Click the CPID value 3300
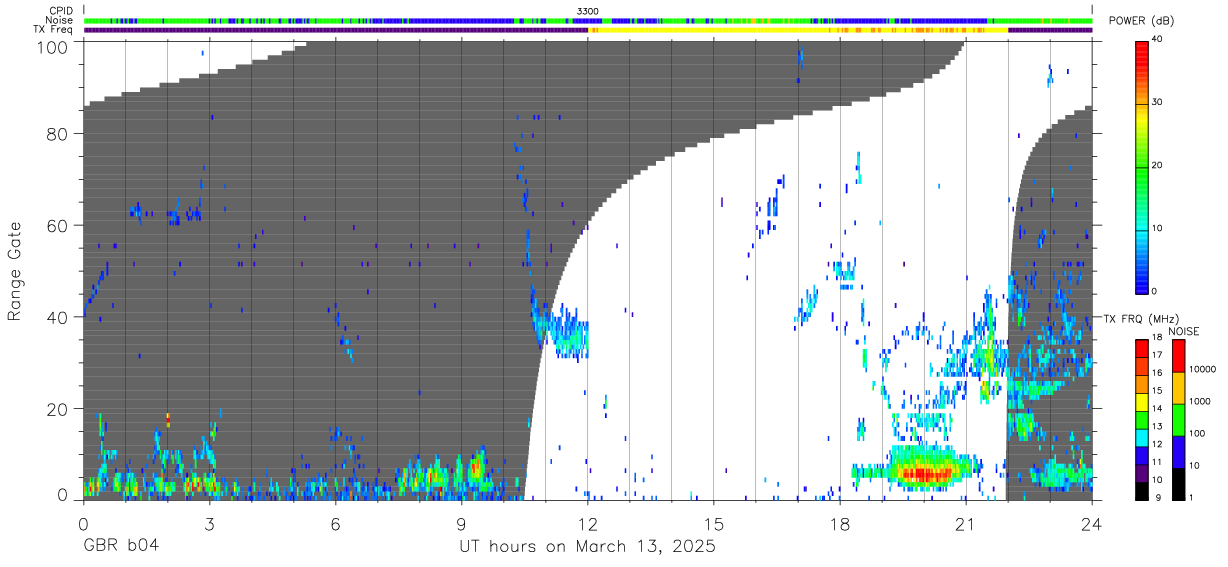 click(x=588, y=10)
